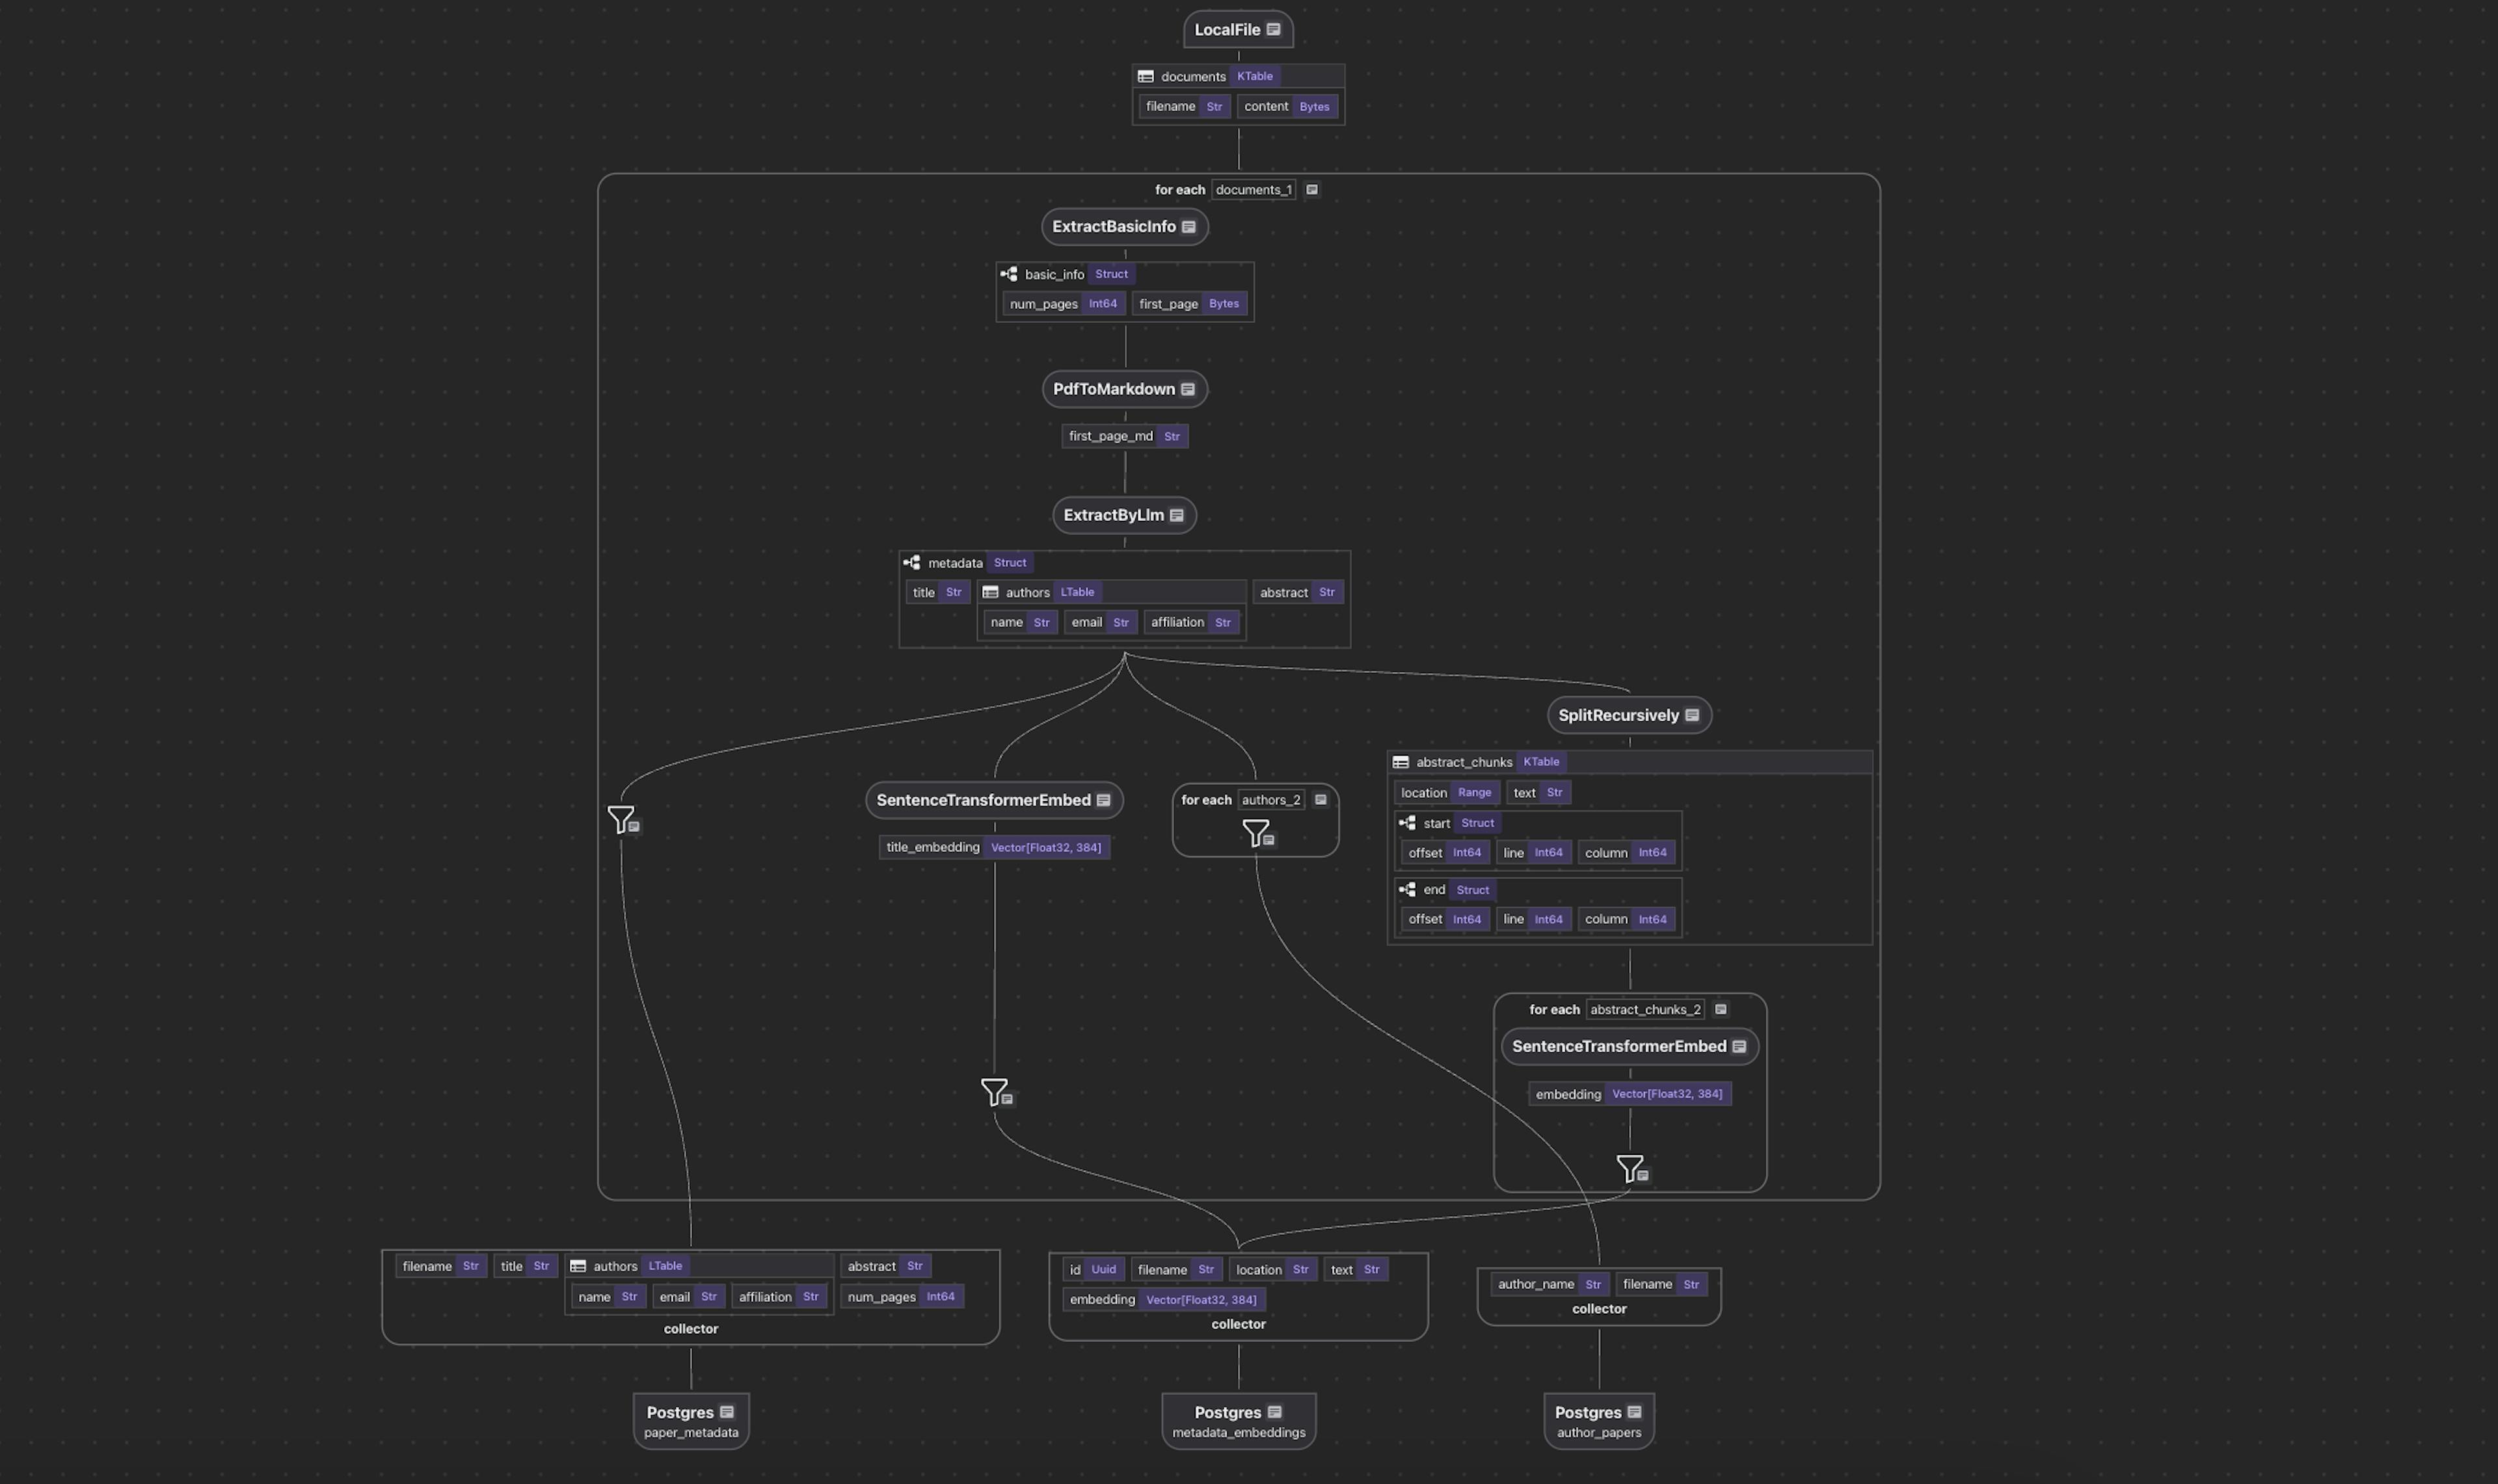Expand details for the documents_1 for-each scope
This screenshot has height=1484, width=2498.
pos(1312,189)
